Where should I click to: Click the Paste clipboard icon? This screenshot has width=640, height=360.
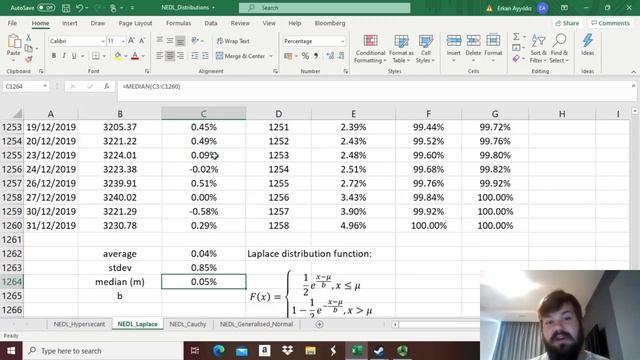pyautogui.click(x=13, y=42)
